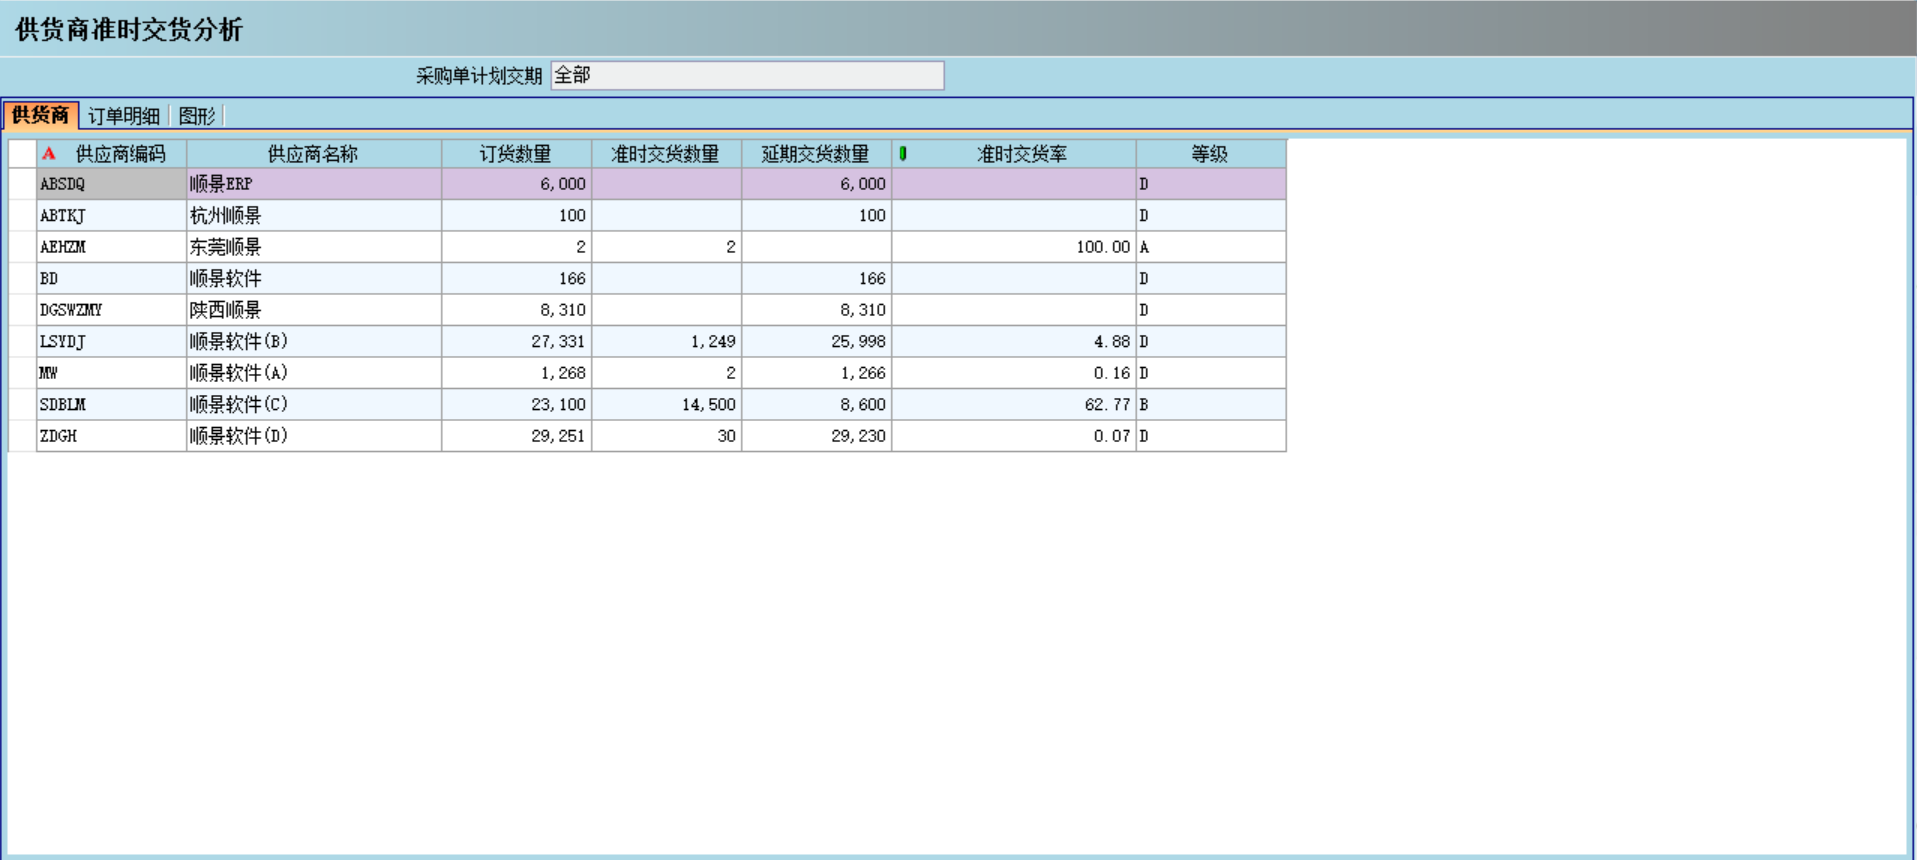The height and width of the screenshot is (860, 1917).
Task: Click order quantity 23,100 in SDBLM row
Action: pos(516,405)
